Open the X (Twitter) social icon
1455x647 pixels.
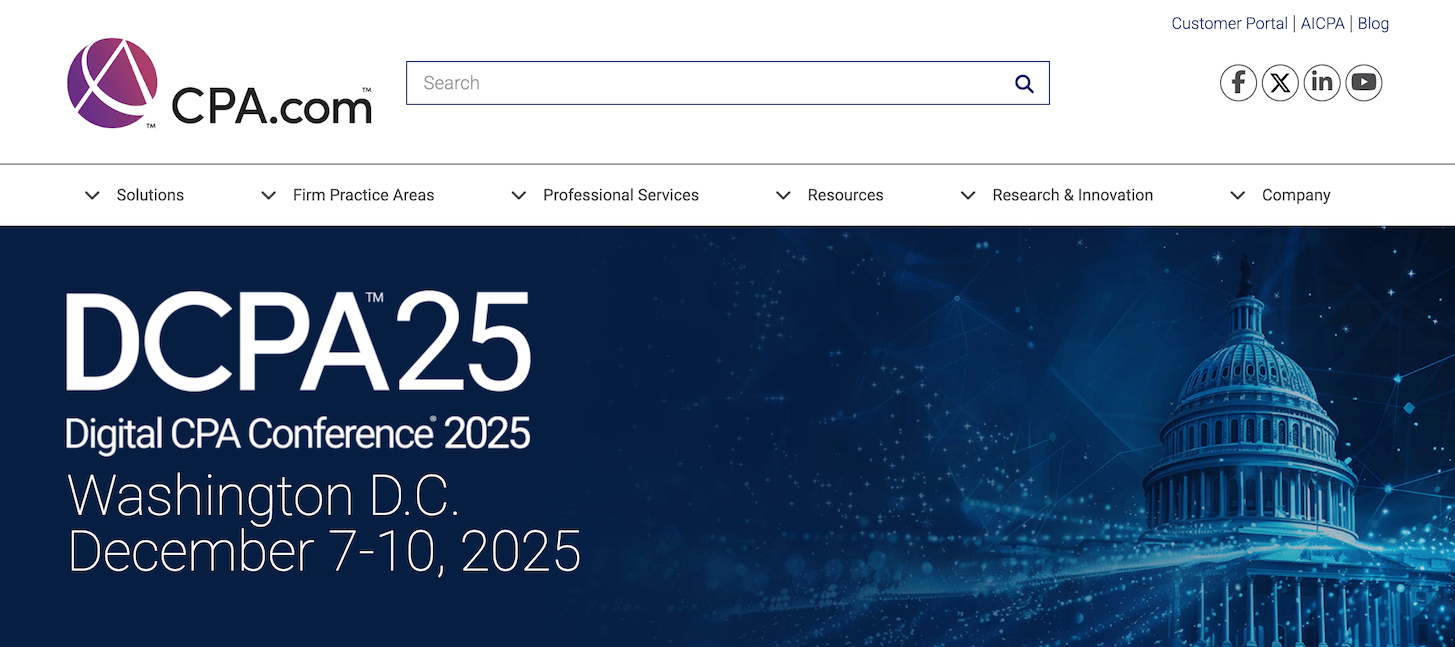(x=1280, y=82)
